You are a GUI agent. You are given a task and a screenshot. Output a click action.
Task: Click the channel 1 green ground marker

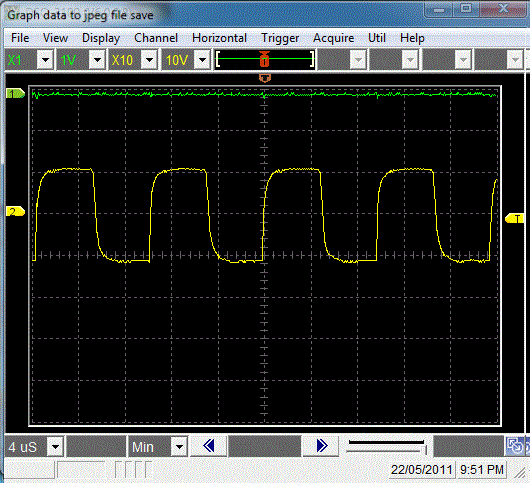tap(16, 93)
